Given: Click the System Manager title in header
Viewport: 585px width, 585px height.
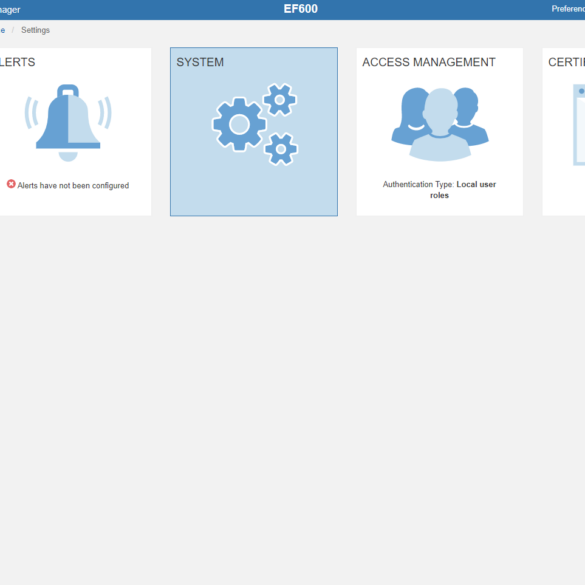Looking at the screenshot, I should [x=10, y=10].
